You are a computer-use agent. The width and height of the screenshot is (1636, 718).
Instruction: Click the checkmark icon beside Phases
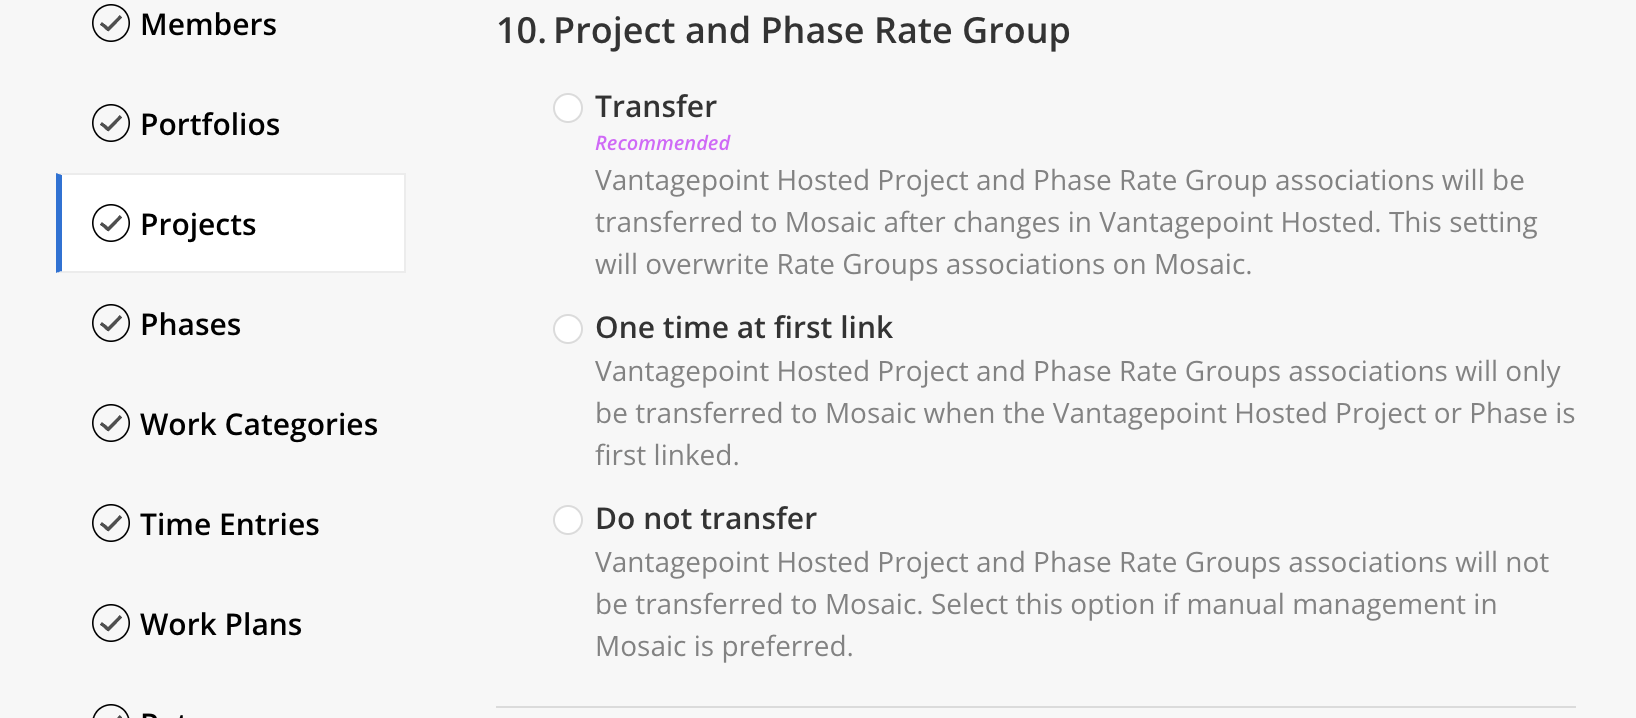tap(111, 323)
